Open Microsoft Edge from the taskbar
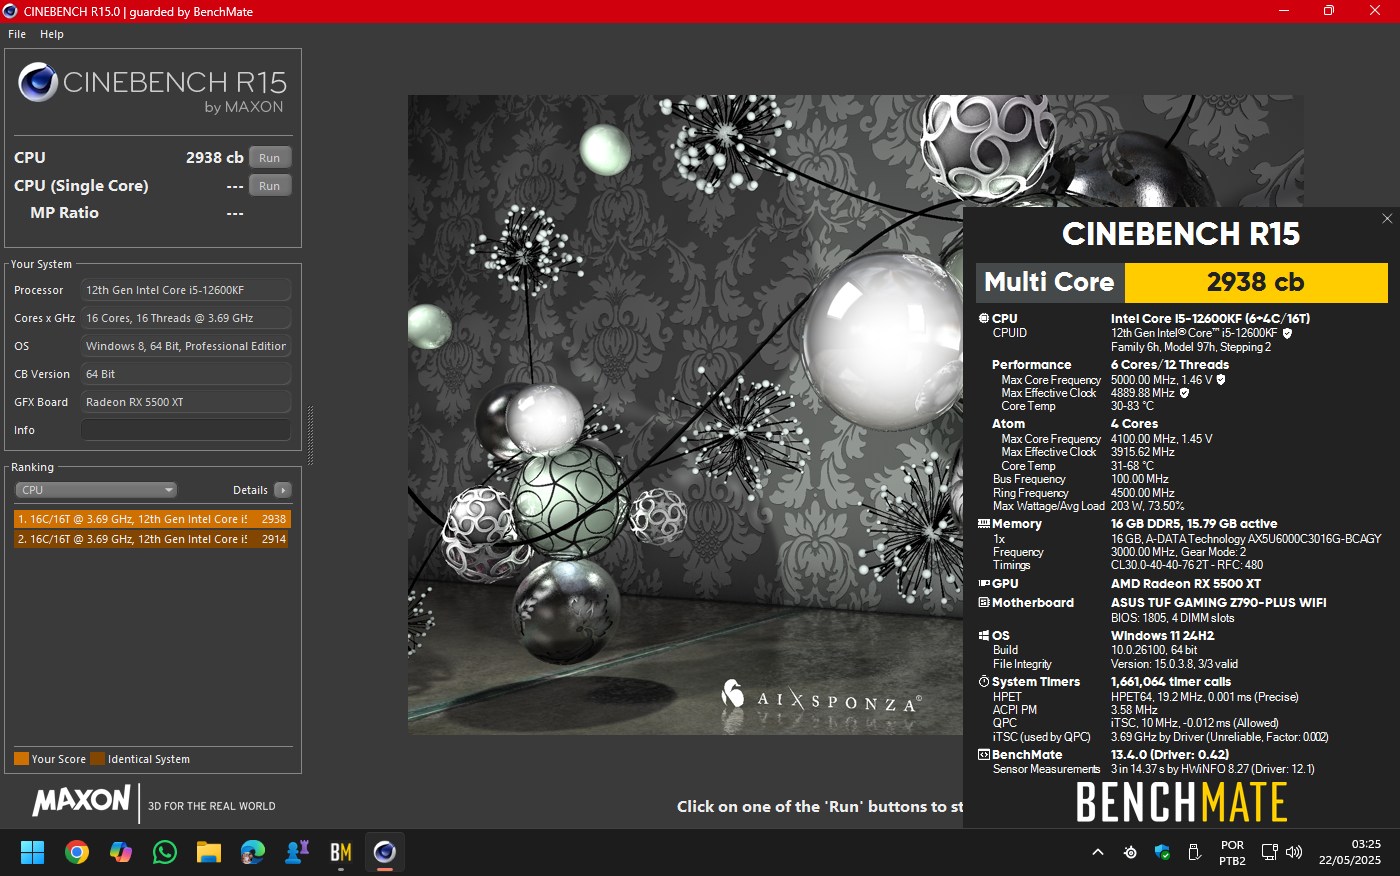The height and width of the screenshot is (876, 1400). (253, 852)
